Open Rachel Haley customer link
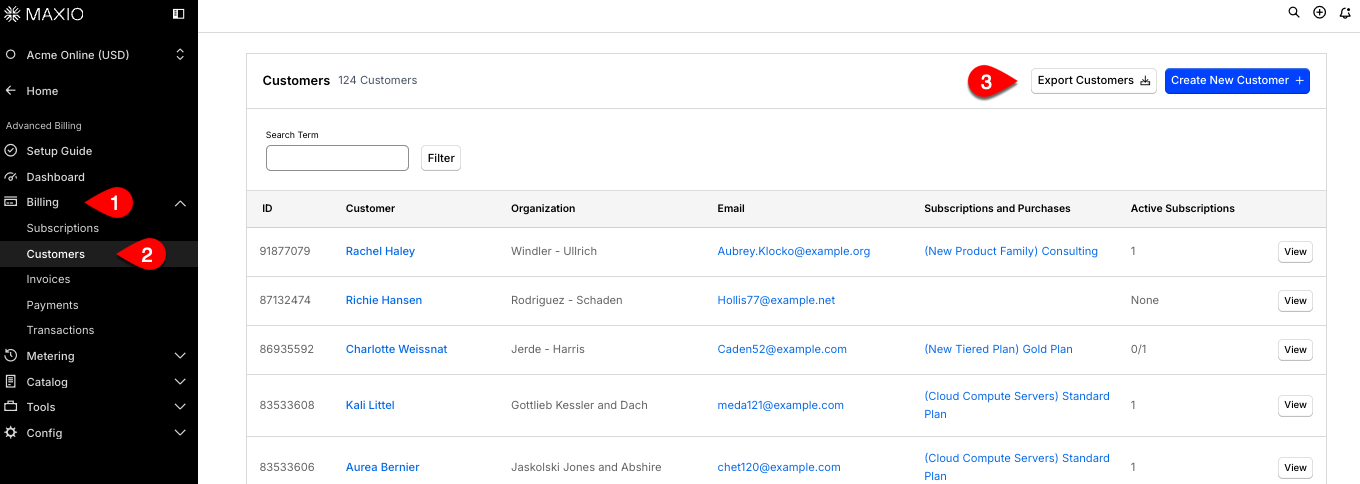The height and width of the screenshot is (484, 1360). 380,251
